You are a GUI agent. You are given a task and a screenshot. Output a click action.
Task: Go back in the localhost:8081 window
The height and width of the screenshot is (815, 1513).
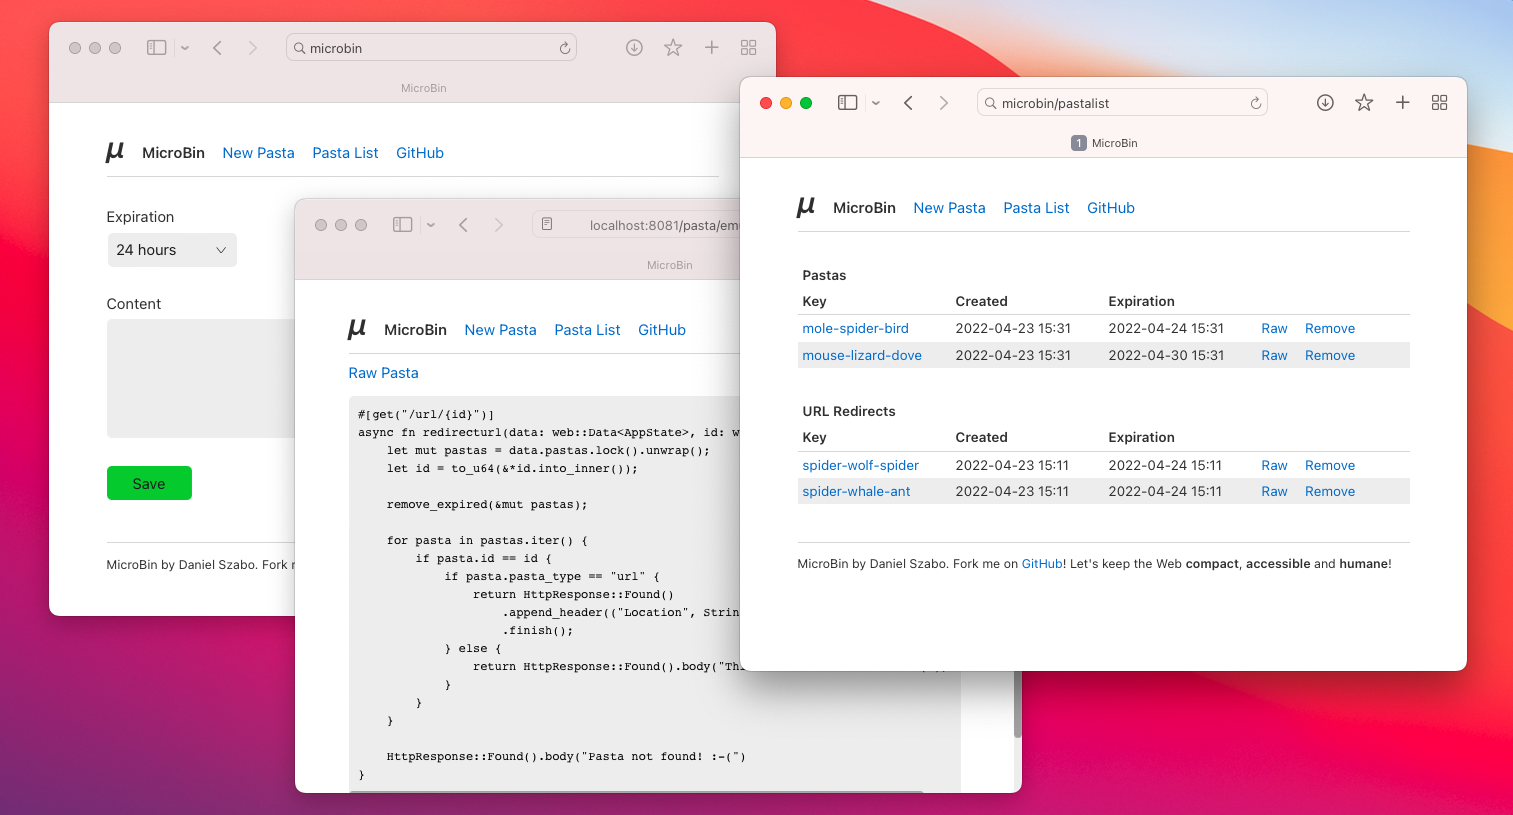(x=463, y=225)
